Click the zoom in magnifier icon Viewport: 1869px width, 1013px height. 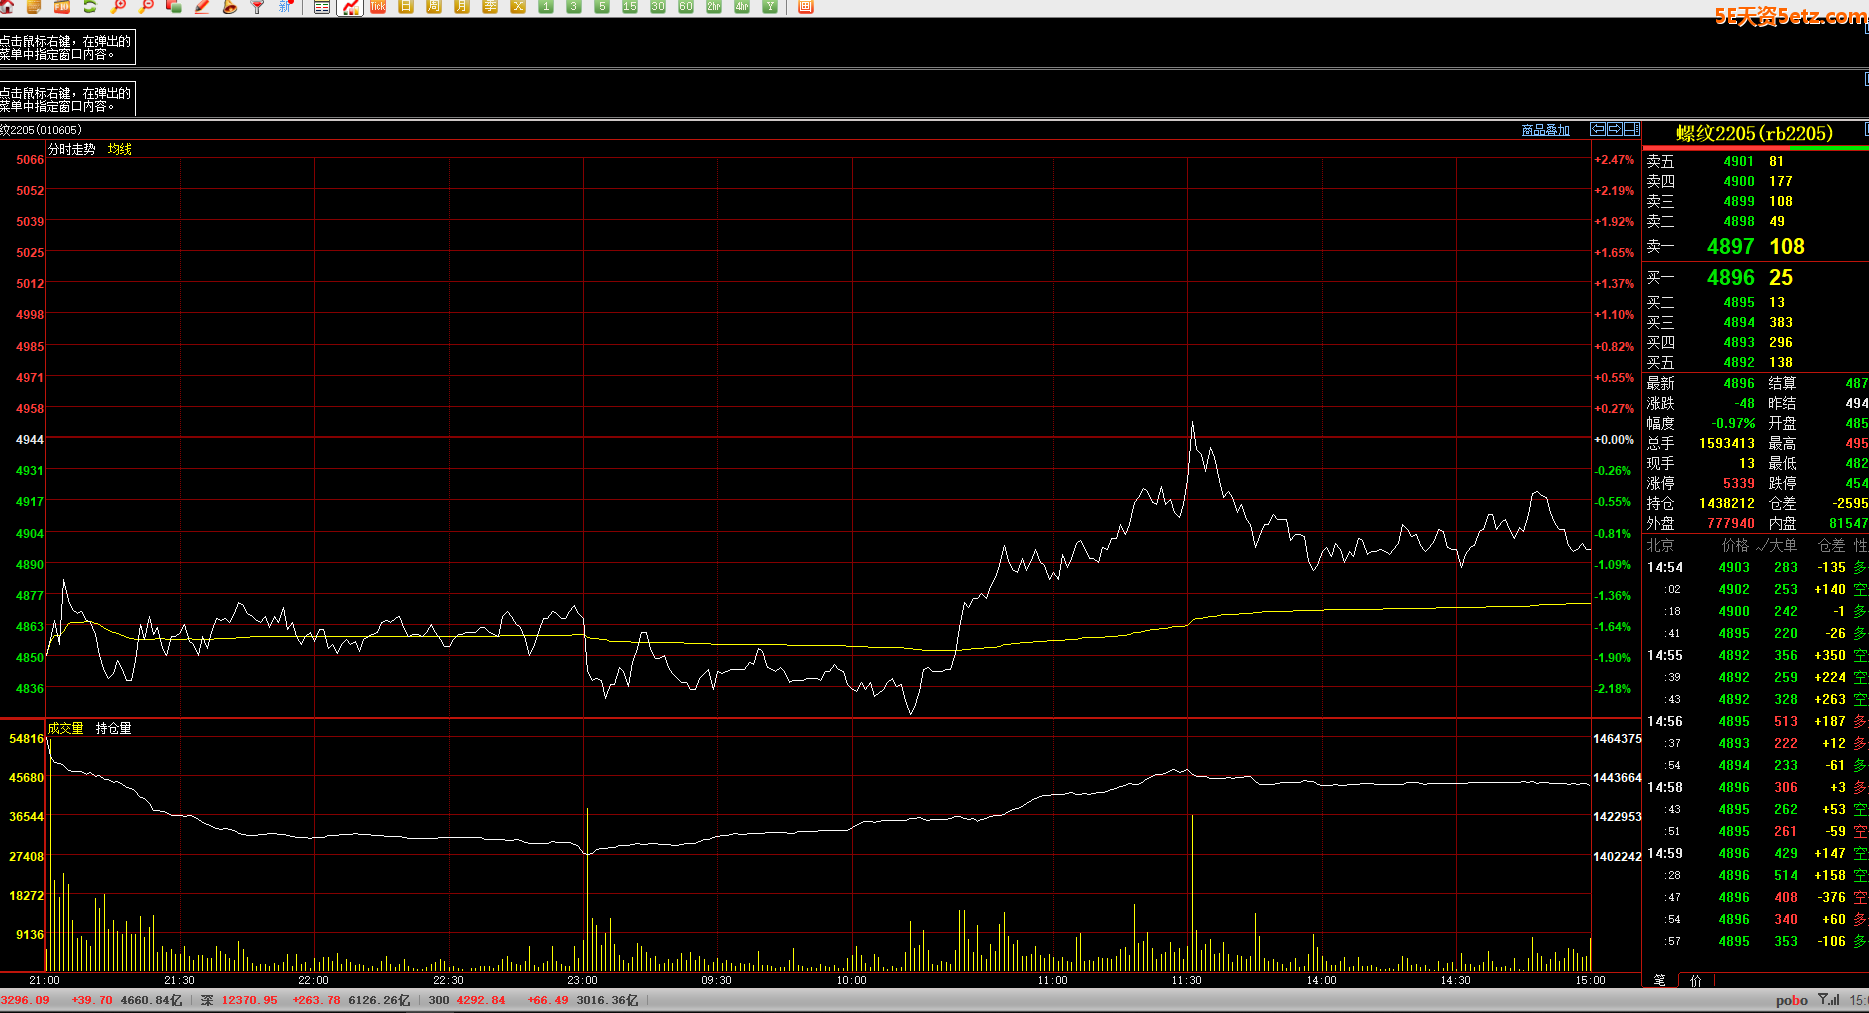point(119,6)
